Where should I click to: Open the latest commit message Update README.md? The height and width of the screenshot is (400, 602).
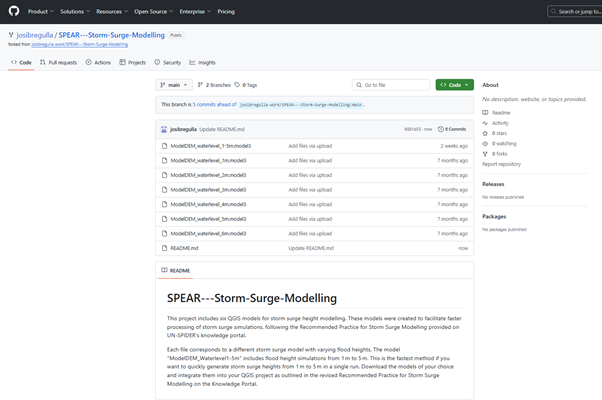(x=222, y=129)
